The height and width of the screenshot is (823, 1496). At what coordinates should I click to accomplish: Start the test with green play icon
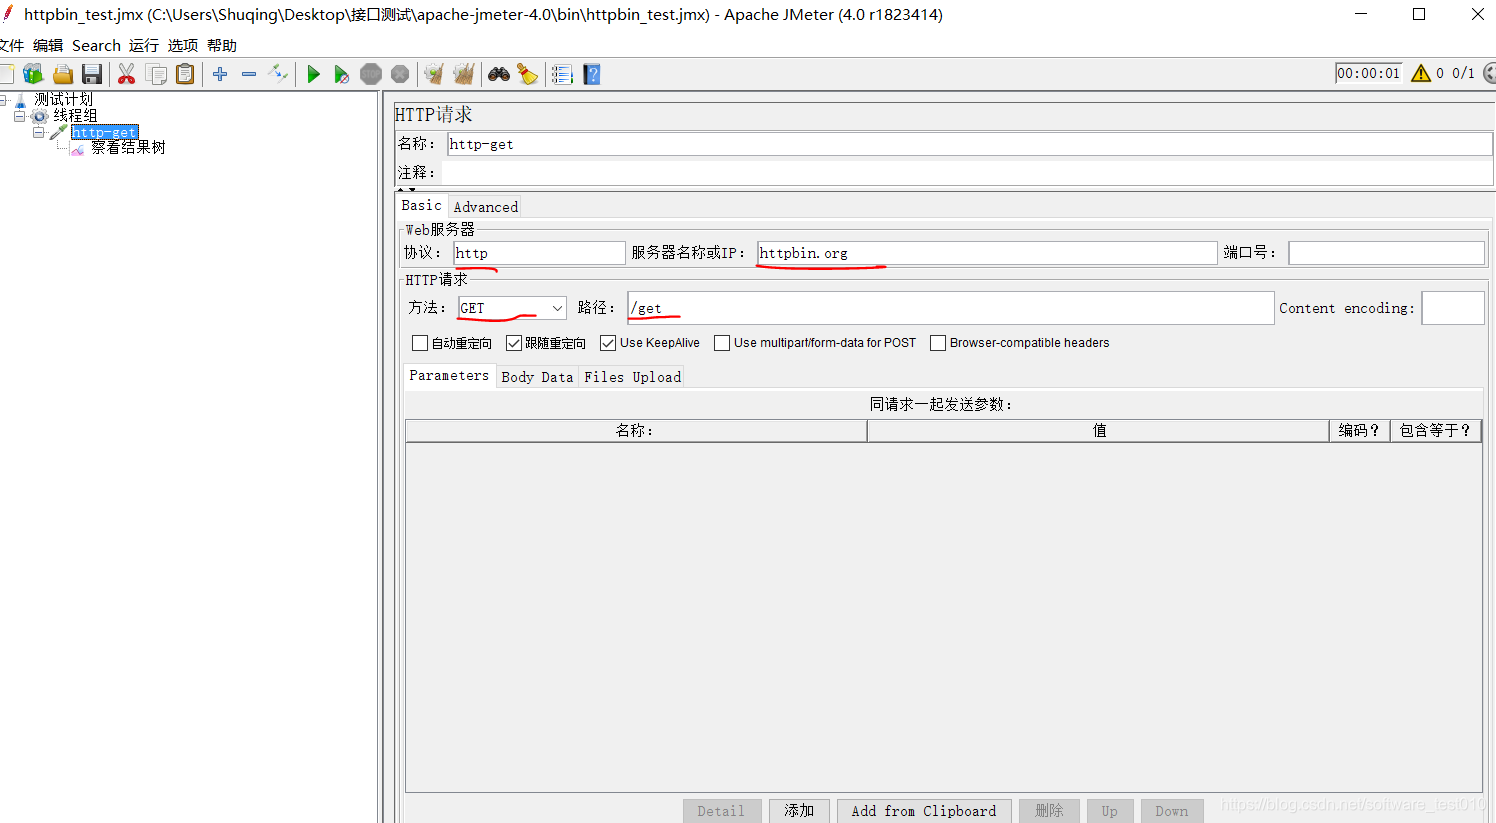[313, 74]
